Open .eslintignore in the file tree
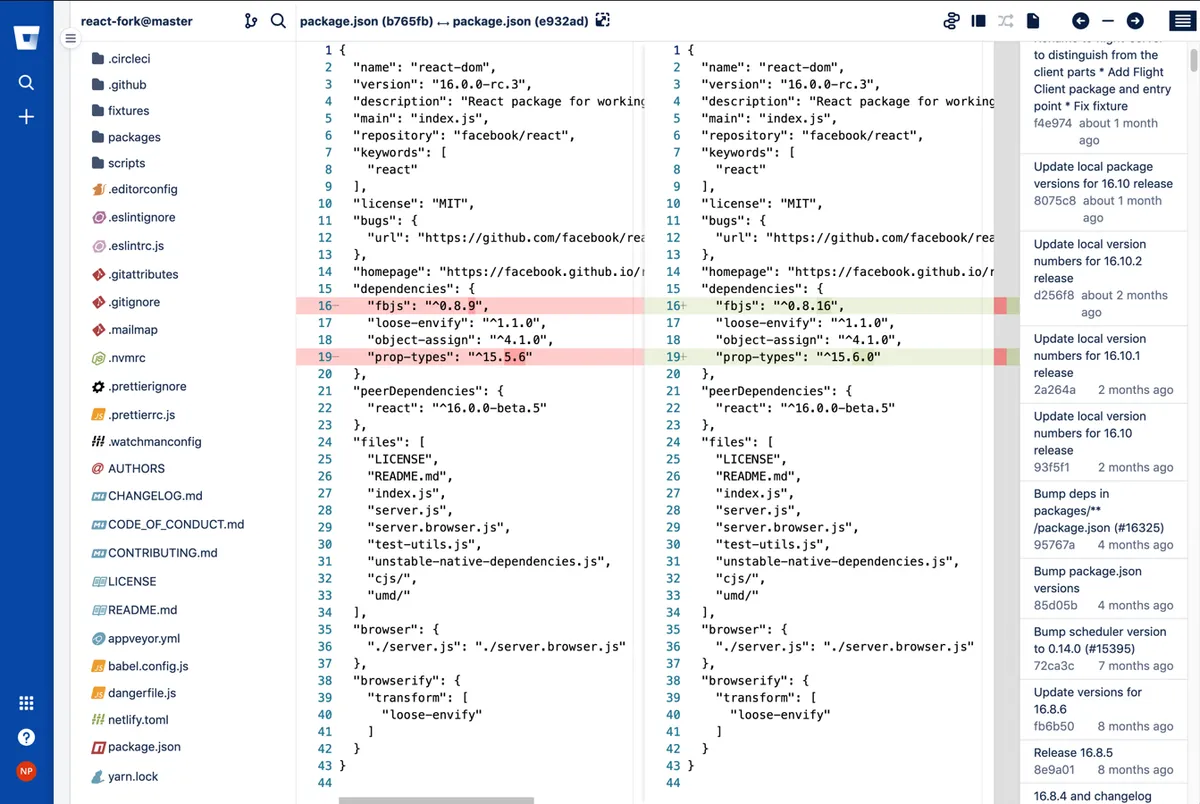This screenshot has height=804, width=1200. 133,217
